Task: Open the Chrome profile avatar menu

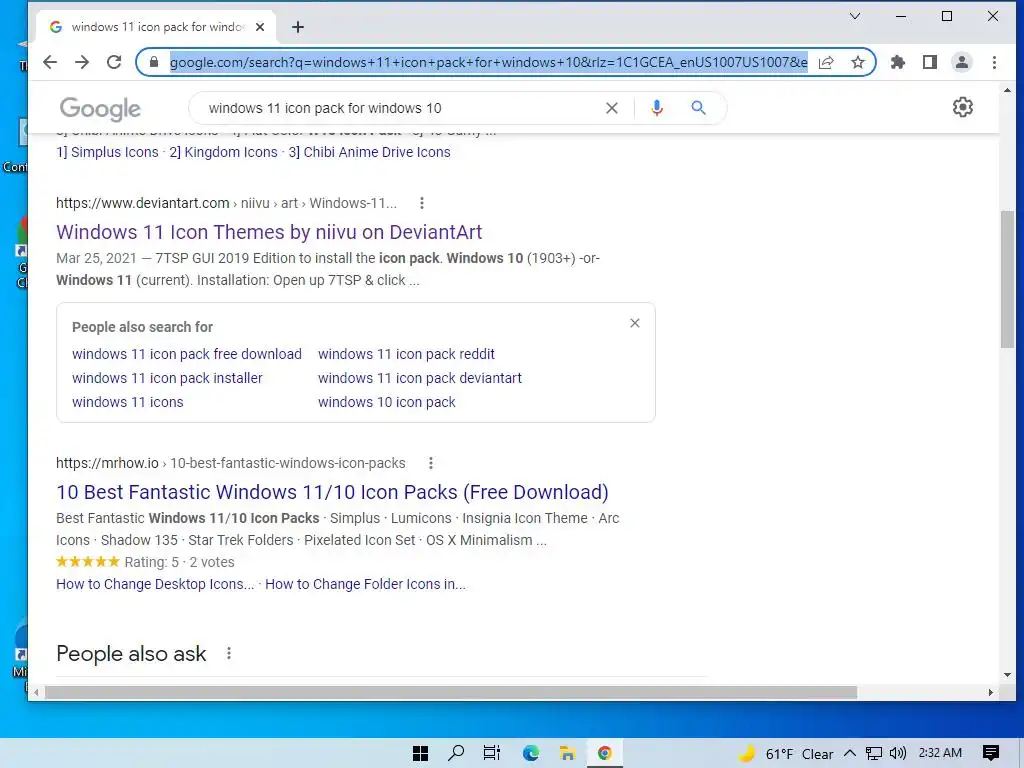Action: pos(962,62)
